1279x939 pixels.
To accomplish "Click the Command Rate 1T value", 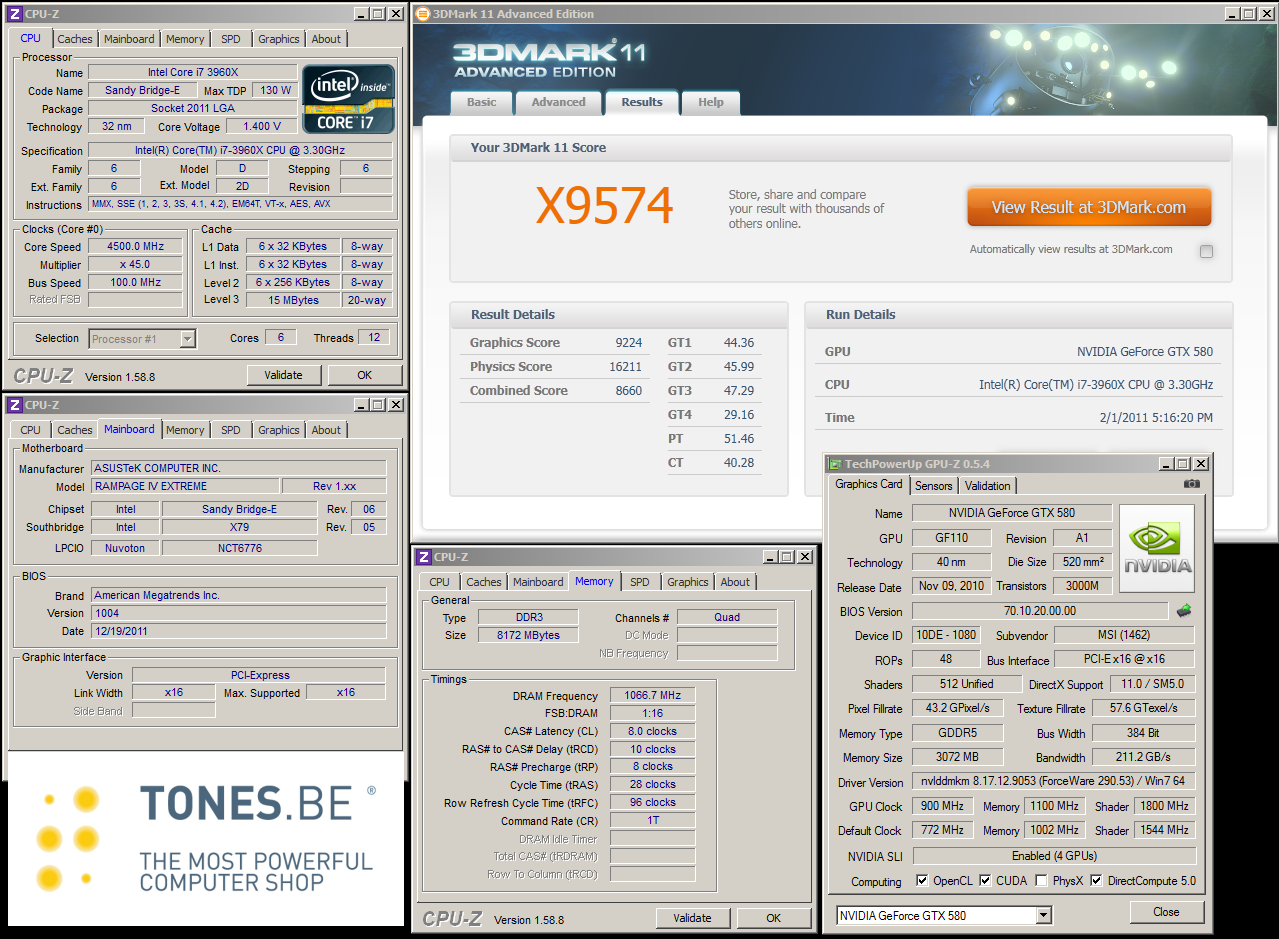I will pos(652,820).
